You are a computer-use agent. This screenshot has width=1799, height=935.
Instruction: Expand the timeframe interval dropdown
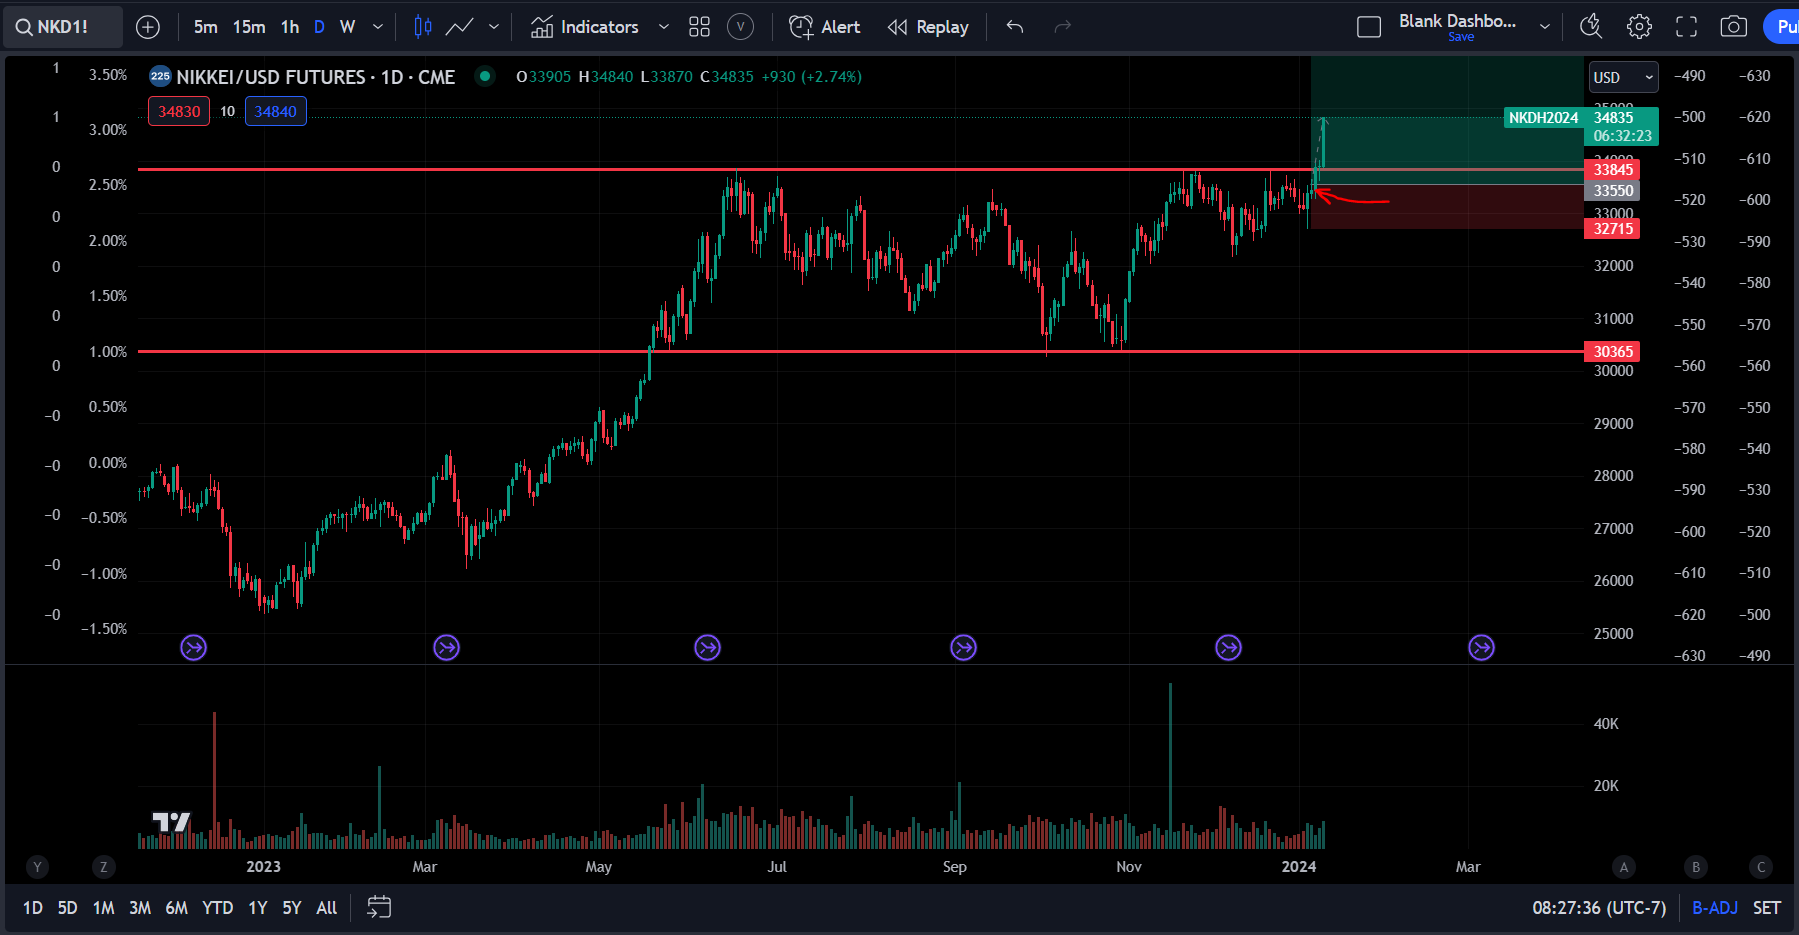377,27
